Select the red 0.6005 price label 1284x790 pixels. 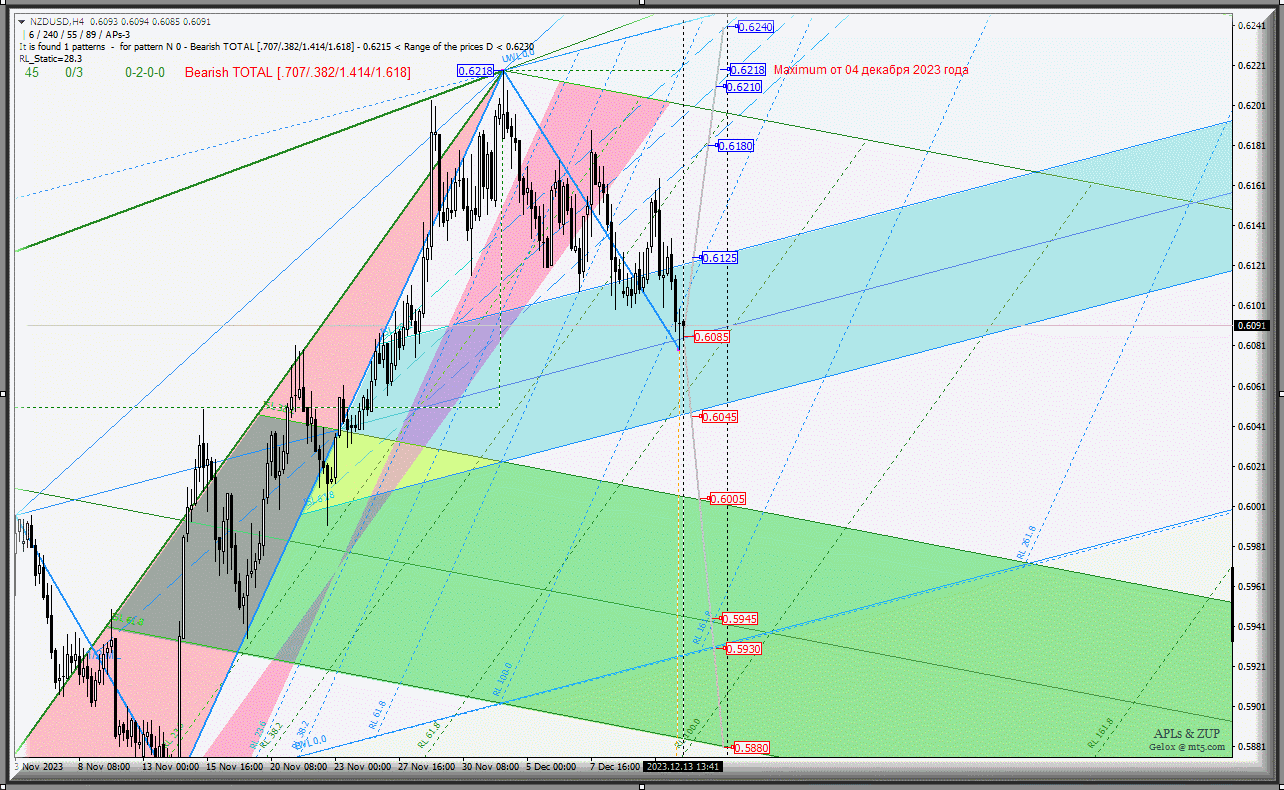point(727,498)
